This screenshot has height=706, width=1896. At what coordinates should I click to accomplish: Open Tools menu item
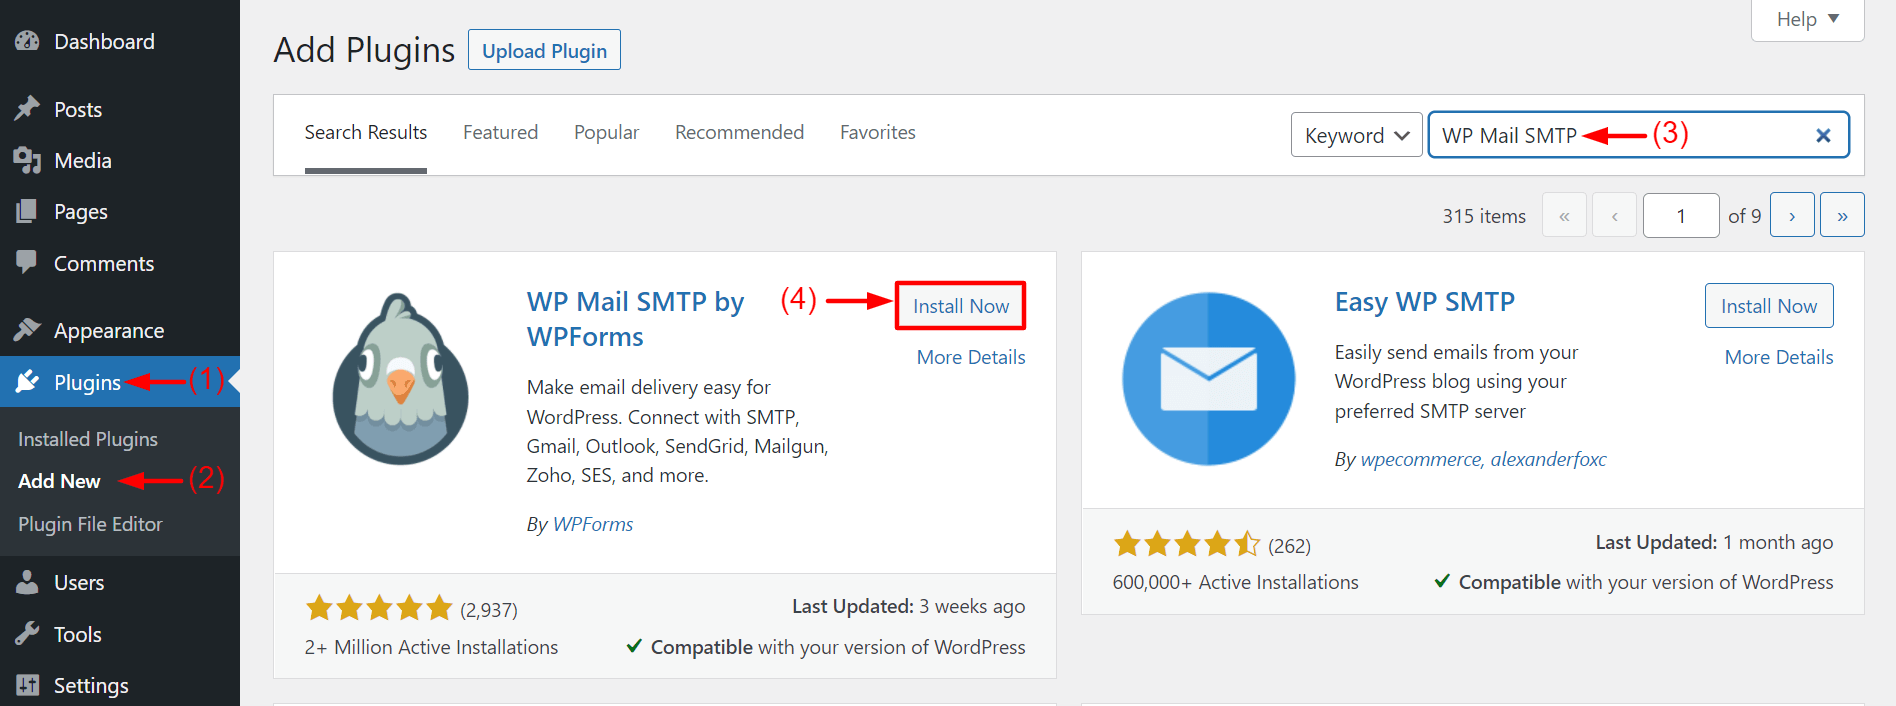point(120,634)
